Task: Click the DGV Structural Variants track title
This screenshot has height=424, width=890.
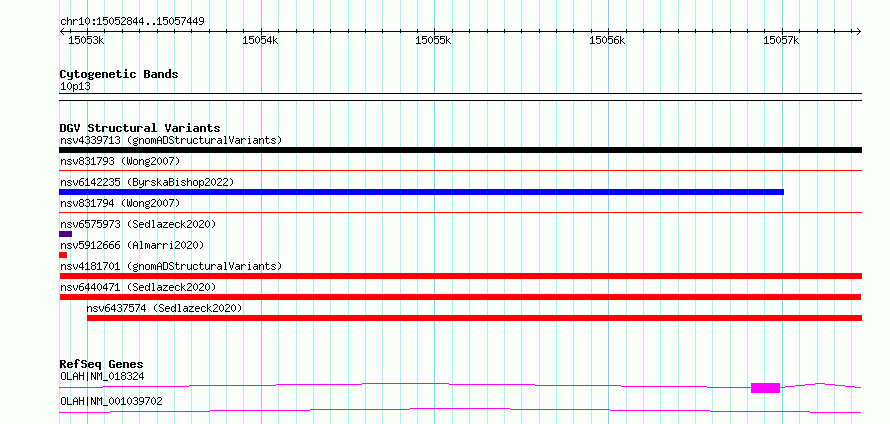Action: coord(140,128)
